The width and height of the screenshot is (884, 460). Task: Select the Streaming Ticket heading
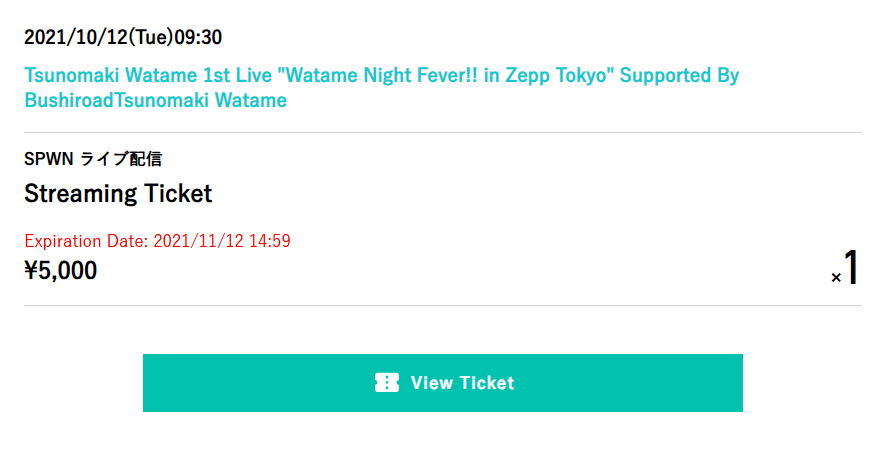tap(118, 193)
